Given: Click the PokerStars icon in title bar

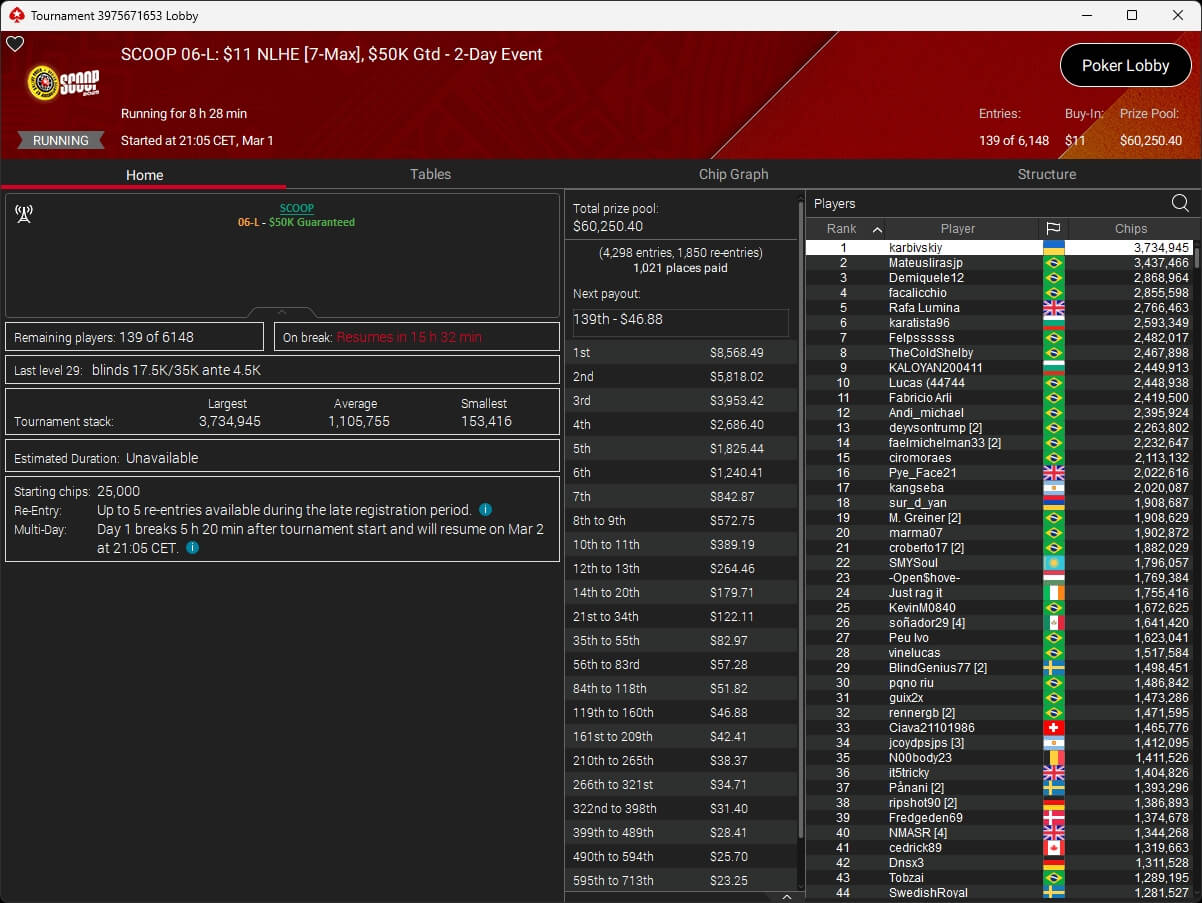Looking at the screenshot, I should [x=15, y=15].
